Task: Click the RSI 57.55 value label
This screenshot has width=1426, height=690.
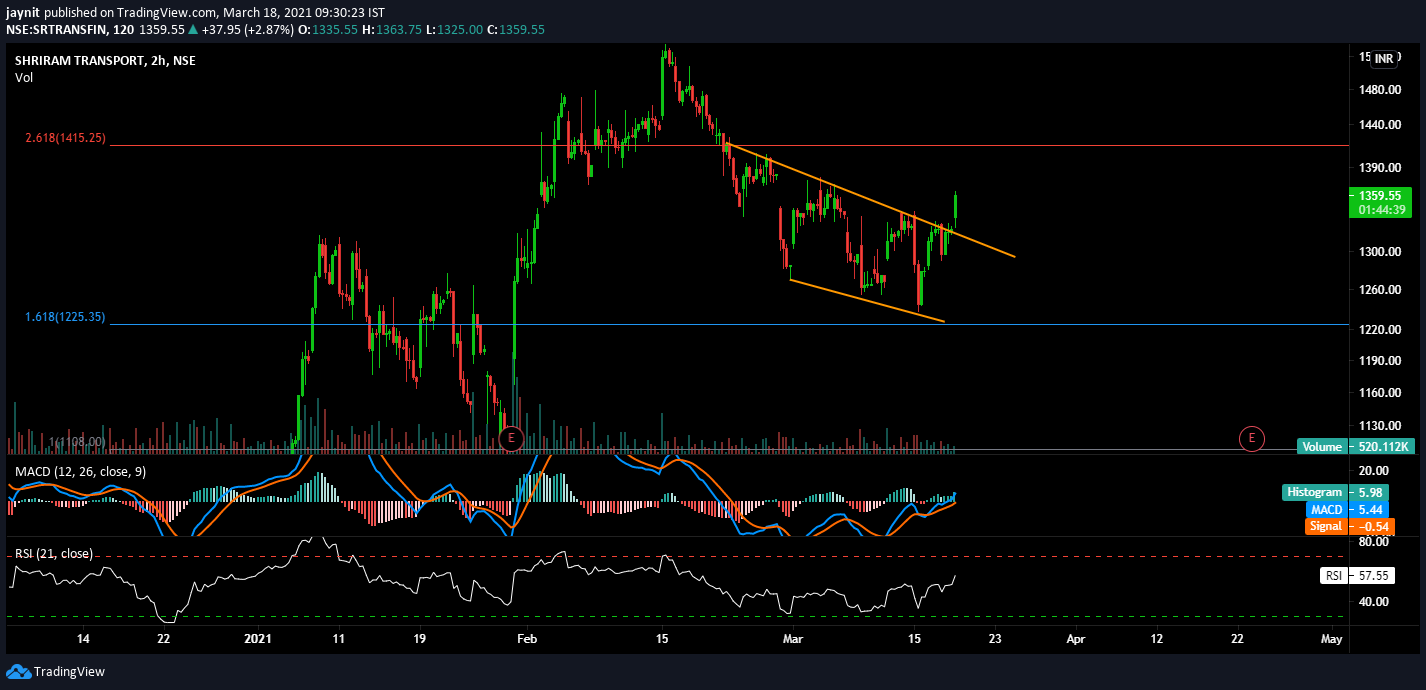Action: pyautogui.click(x=1359, y=576)
